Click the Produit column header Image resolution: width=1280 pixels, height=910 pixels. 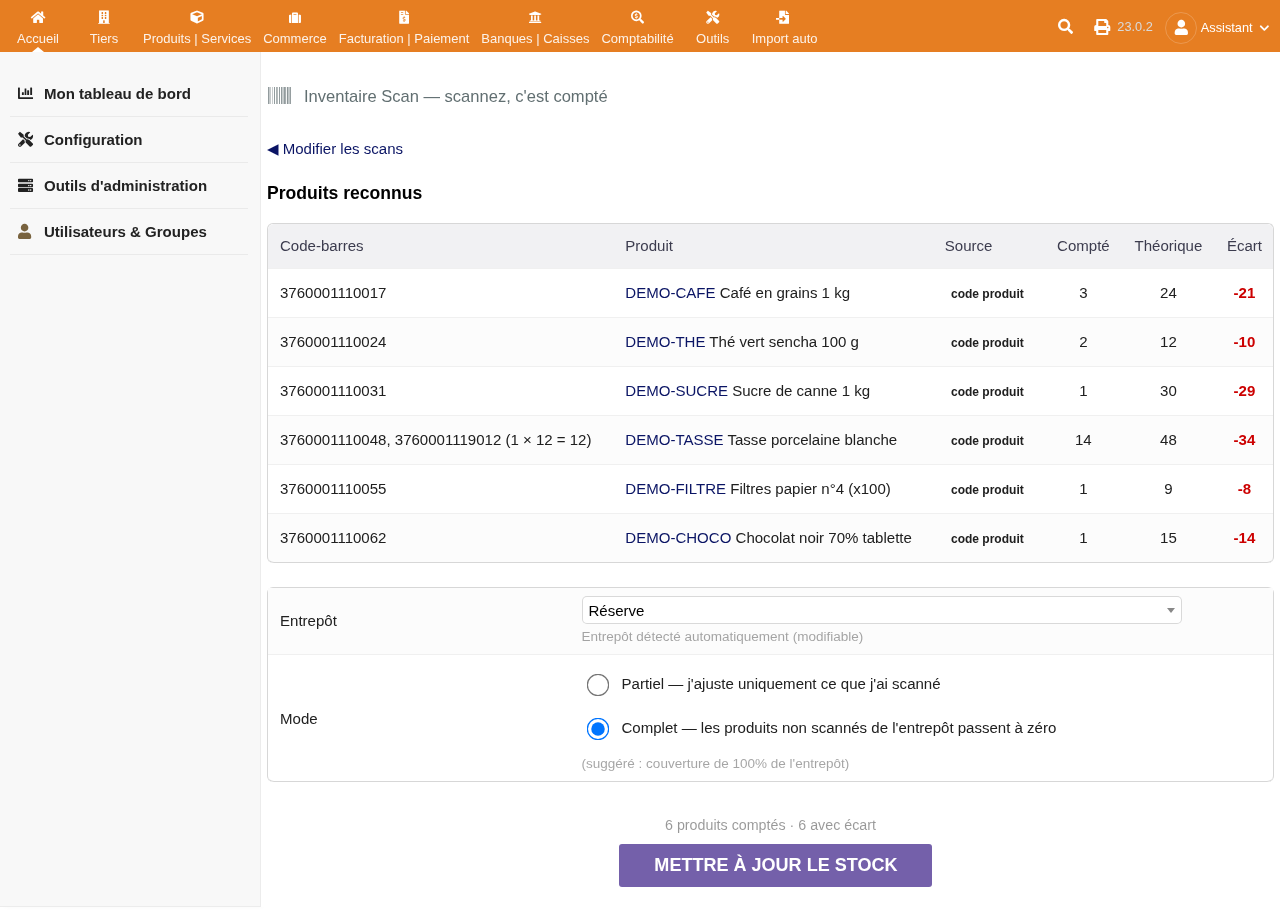tap(649, 246)
